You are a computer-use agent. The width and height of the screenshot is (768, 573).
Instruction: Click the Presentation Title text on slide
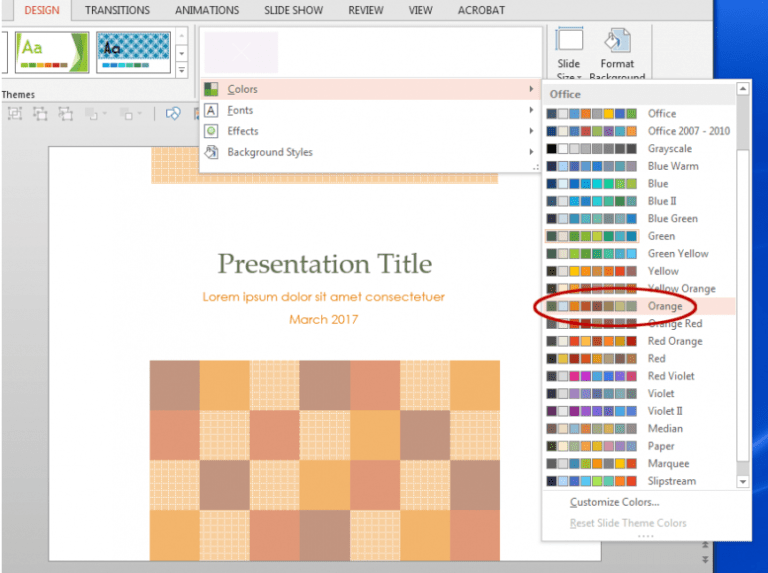click(x=325, y=264)
